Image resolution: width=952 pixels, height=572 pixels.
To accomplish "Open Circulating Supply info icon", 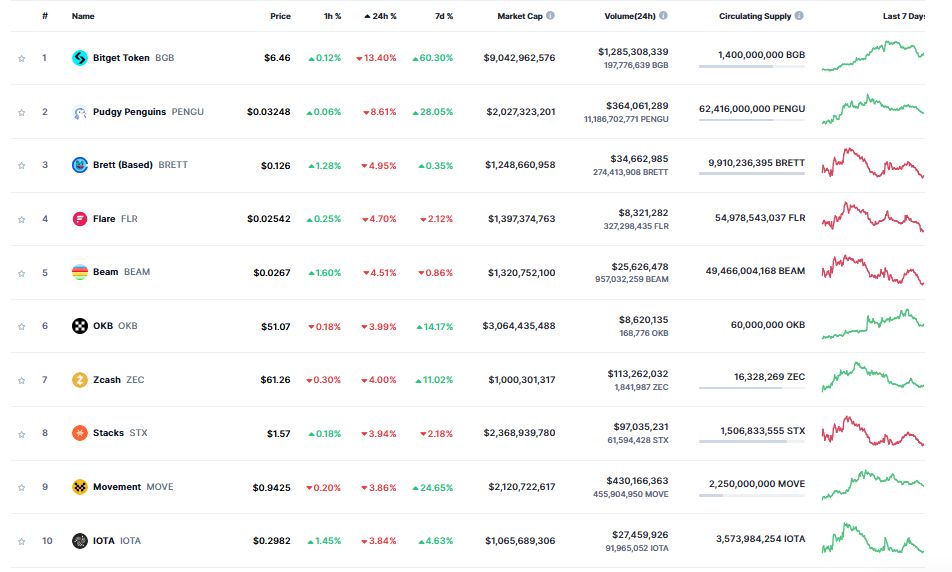I will click(x=799, y=16).
